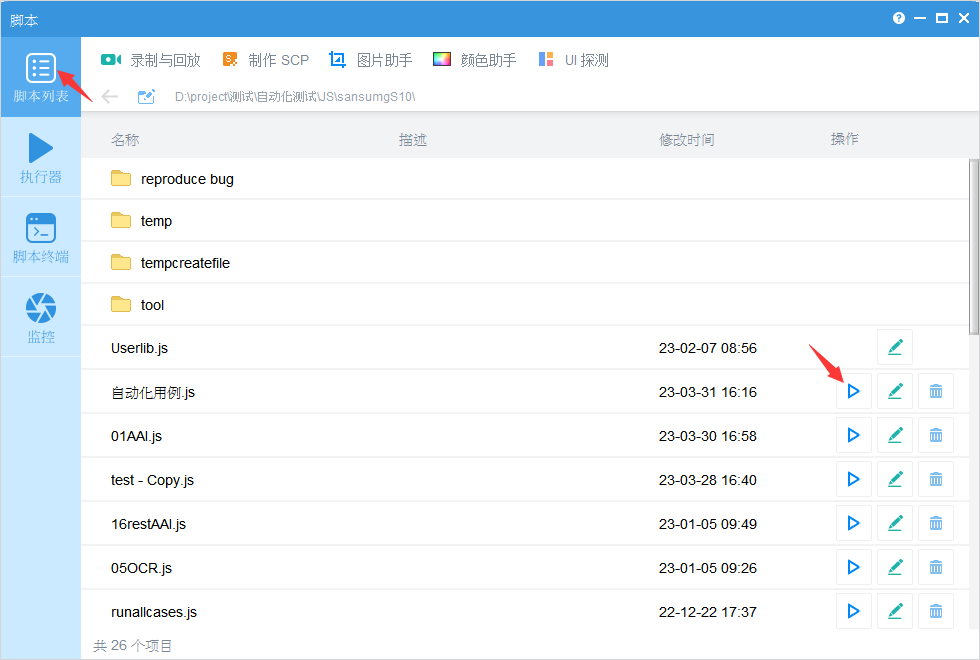Screen dimensions: 980x660
Task: Open the temp folder
Action: click(x=525, y=221)
